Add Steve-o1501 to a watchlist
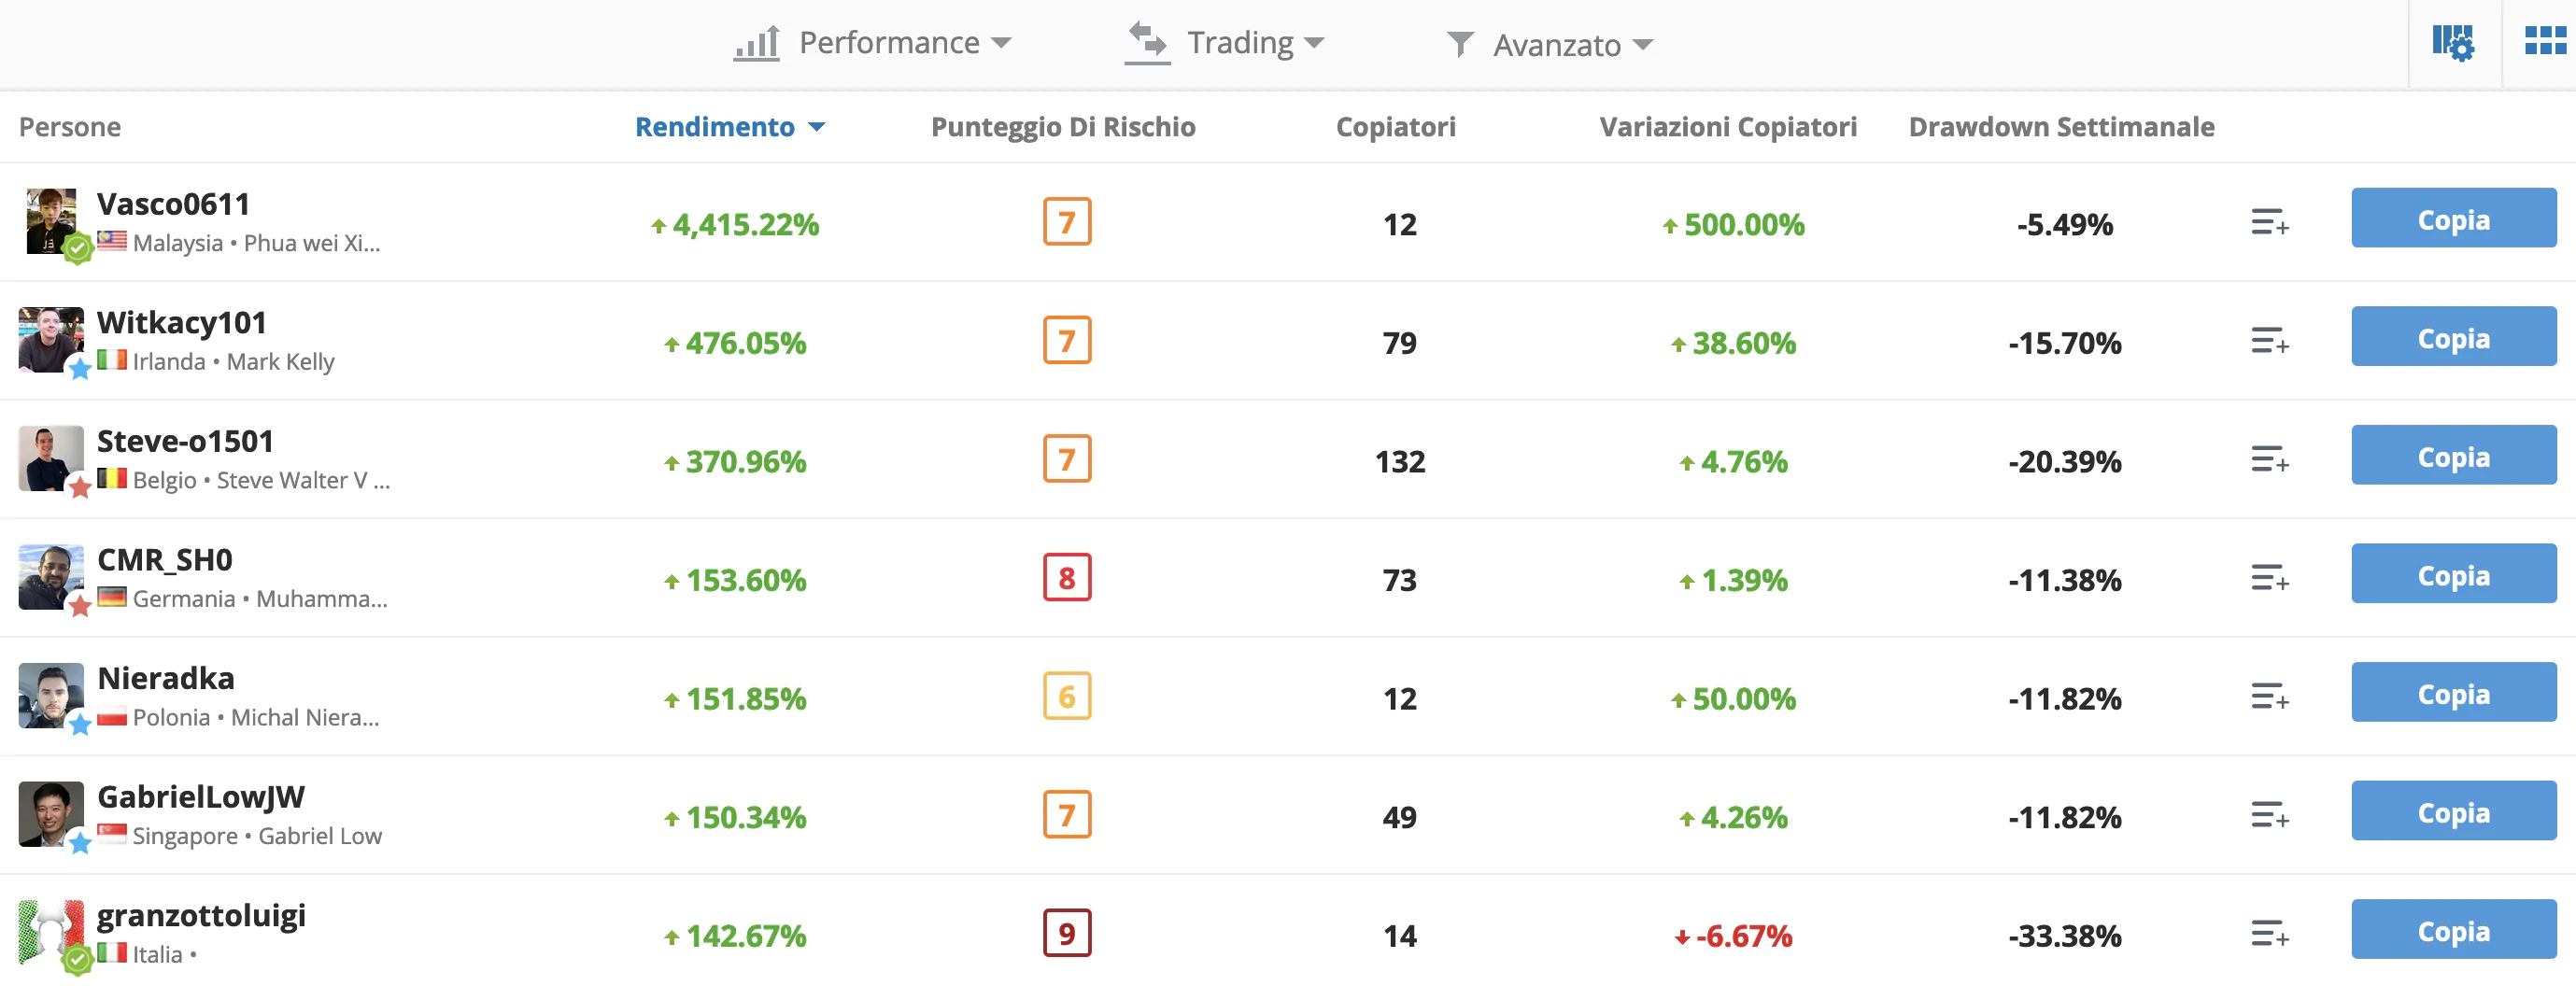 click(x=2268, y=460)
